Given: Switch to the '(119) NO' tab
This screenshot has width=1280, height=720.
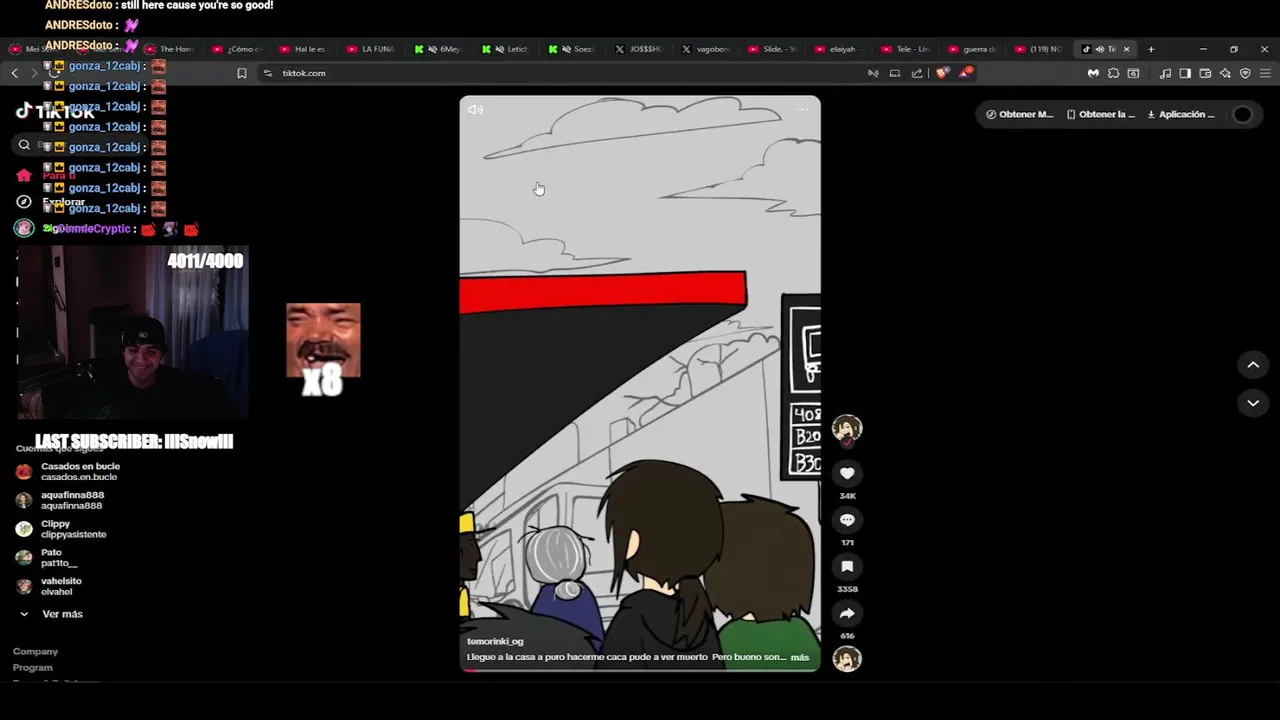Looking at the screenshot, I should (1039, 49).
